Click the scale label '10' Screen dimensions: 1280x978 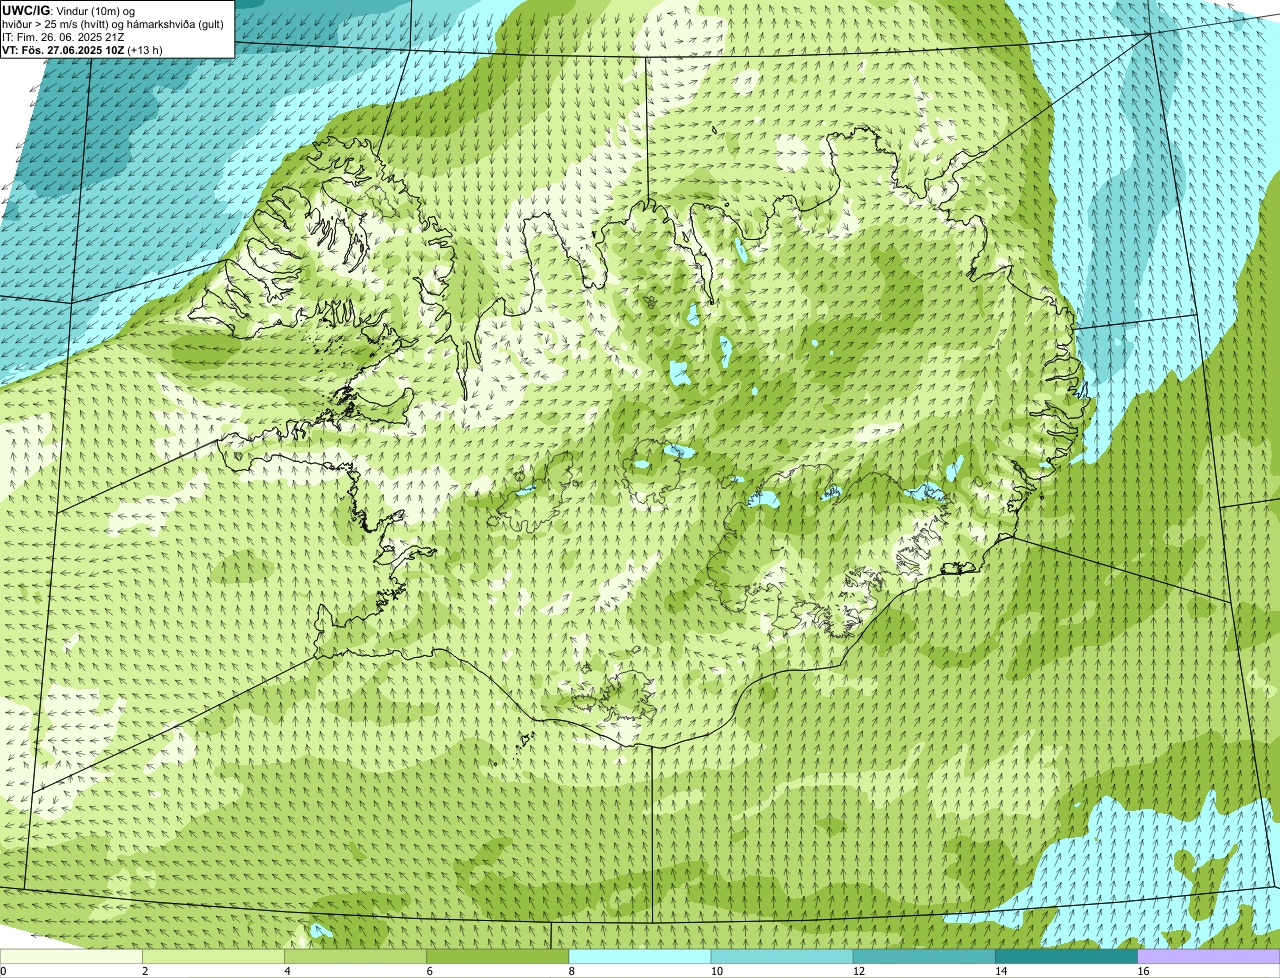point(716,971)
